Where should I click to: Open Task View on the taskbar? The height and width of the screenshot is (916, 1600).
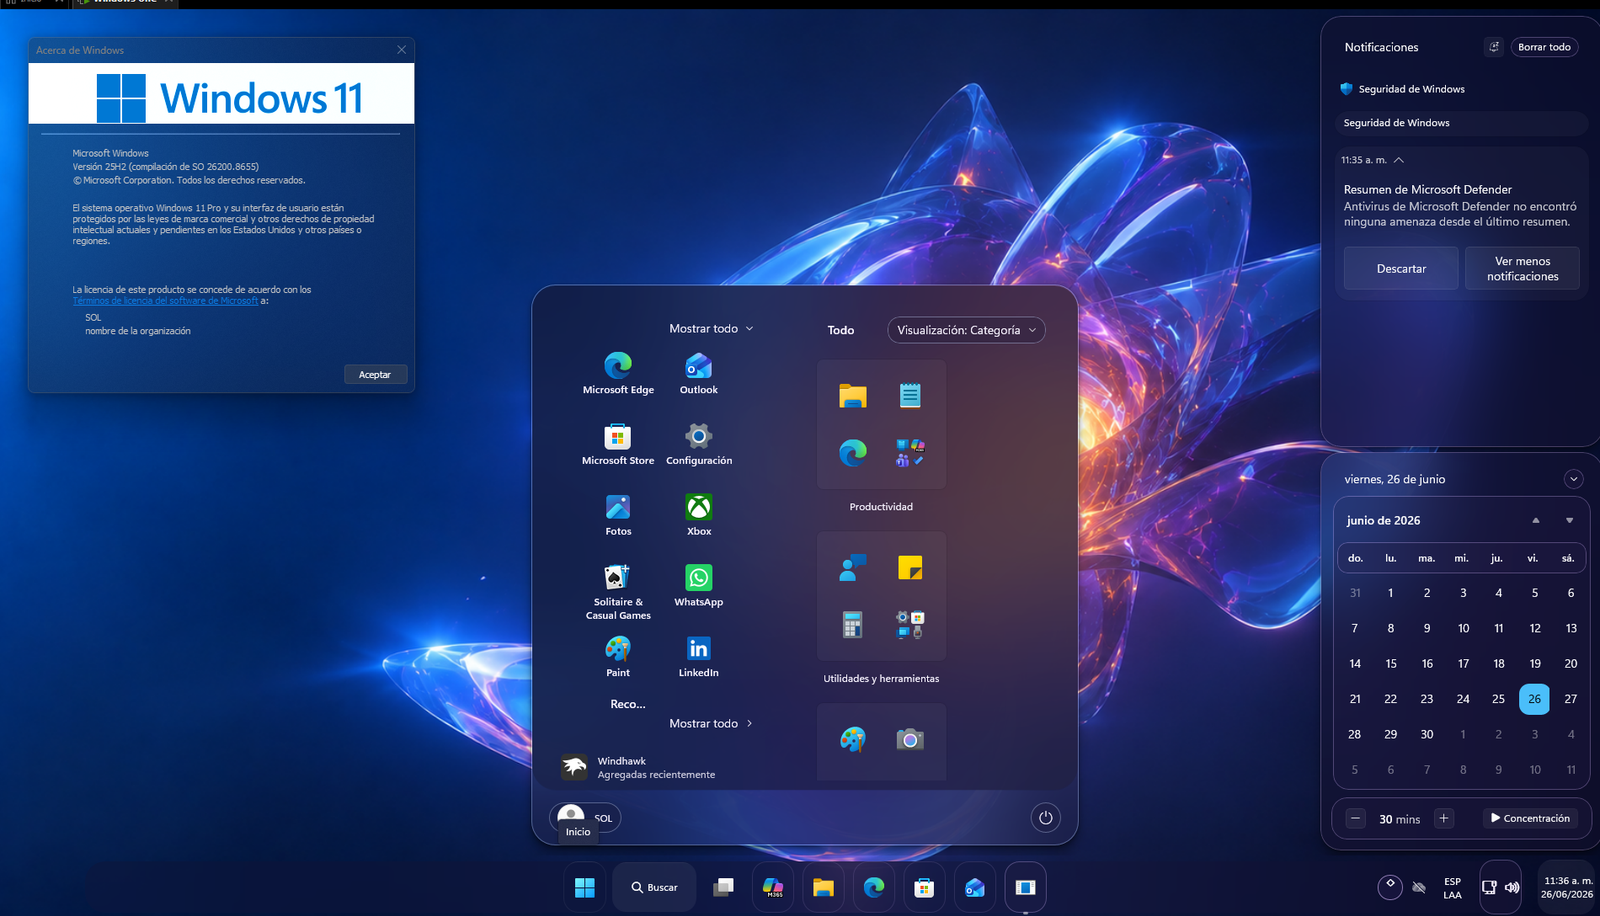point(723,887)
